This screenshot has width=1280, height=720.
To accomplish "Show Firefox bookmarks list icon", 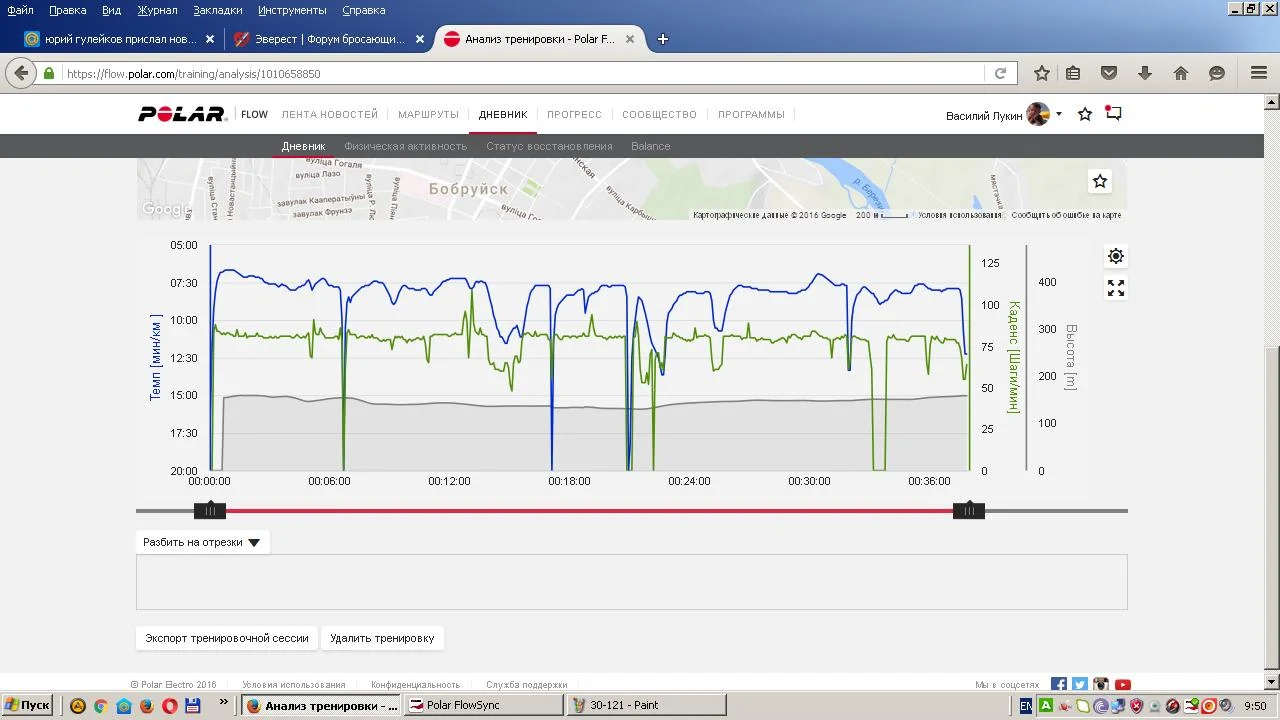I will click(x=1073, y=73).
